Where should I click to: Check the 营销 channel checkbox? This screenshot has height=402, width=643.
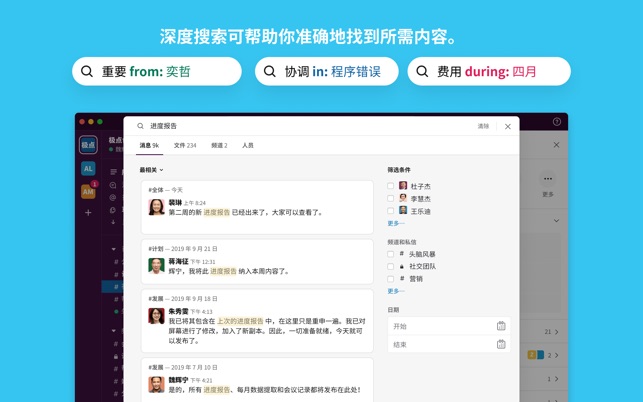point(390,279)
